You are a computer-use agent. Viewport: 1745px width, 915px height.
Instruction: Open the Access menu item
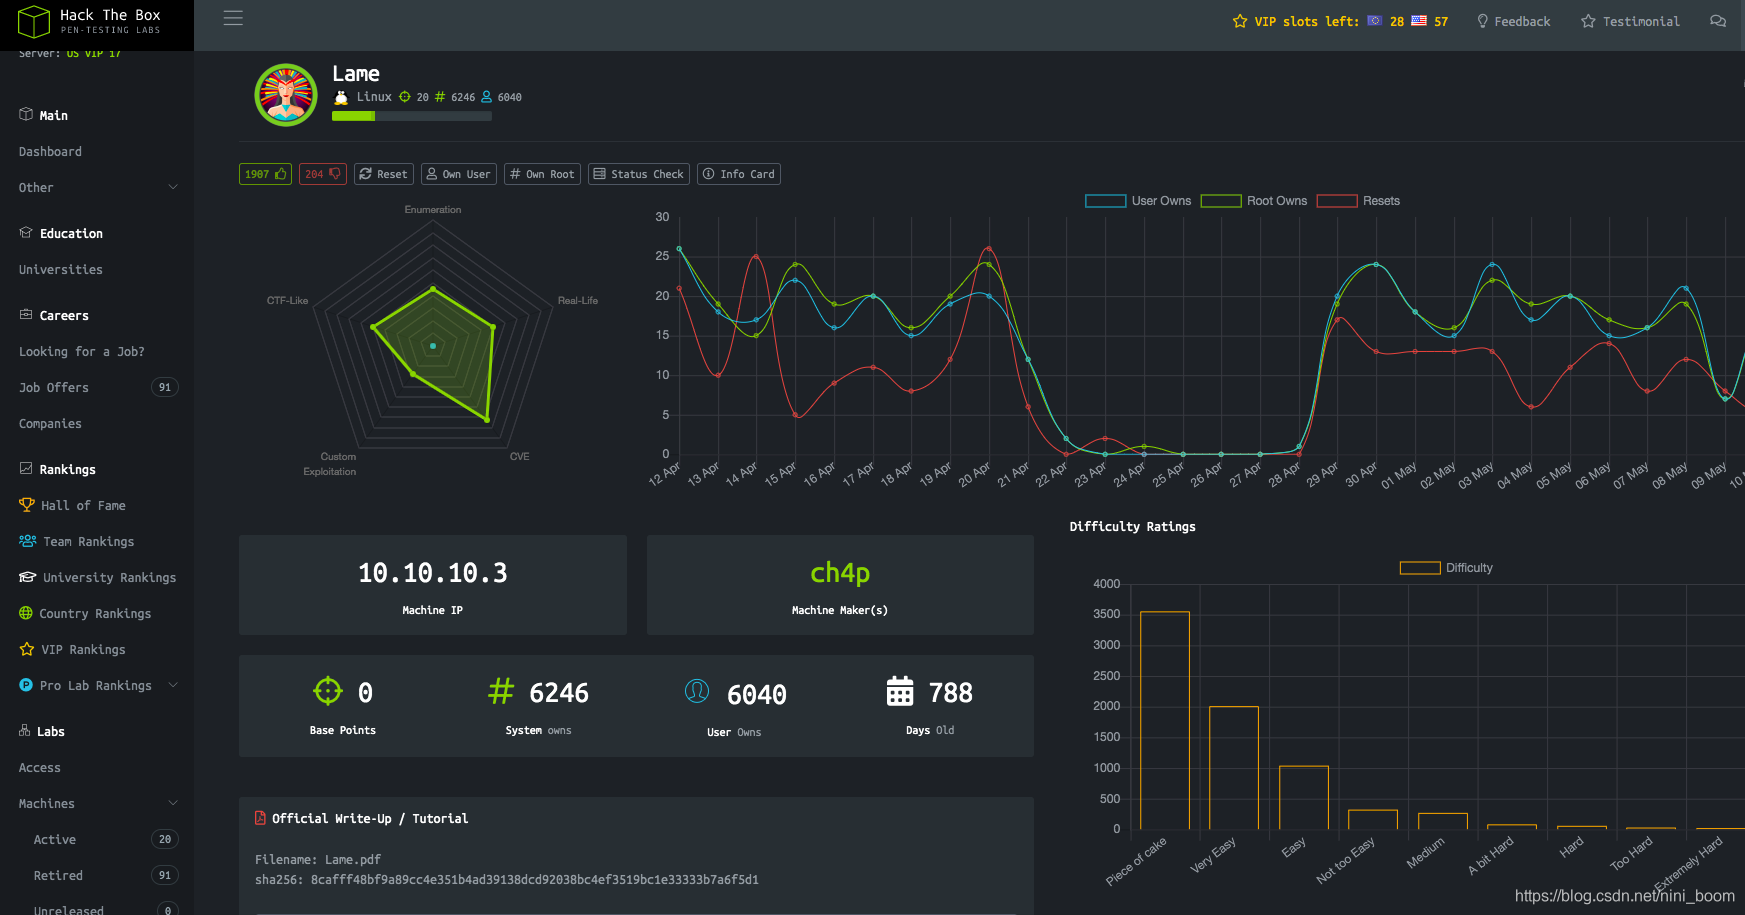click(x=40, y=768)
